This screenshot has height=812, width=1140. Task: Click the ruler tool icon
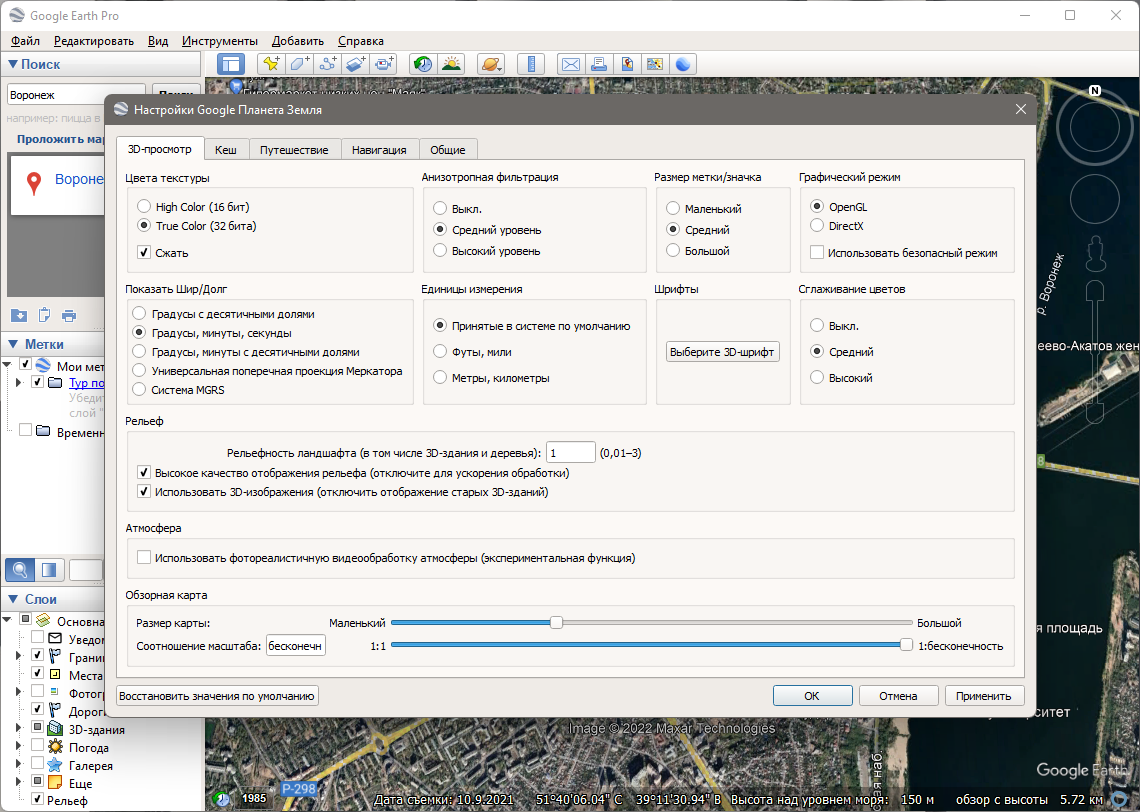tap(531, 64)
